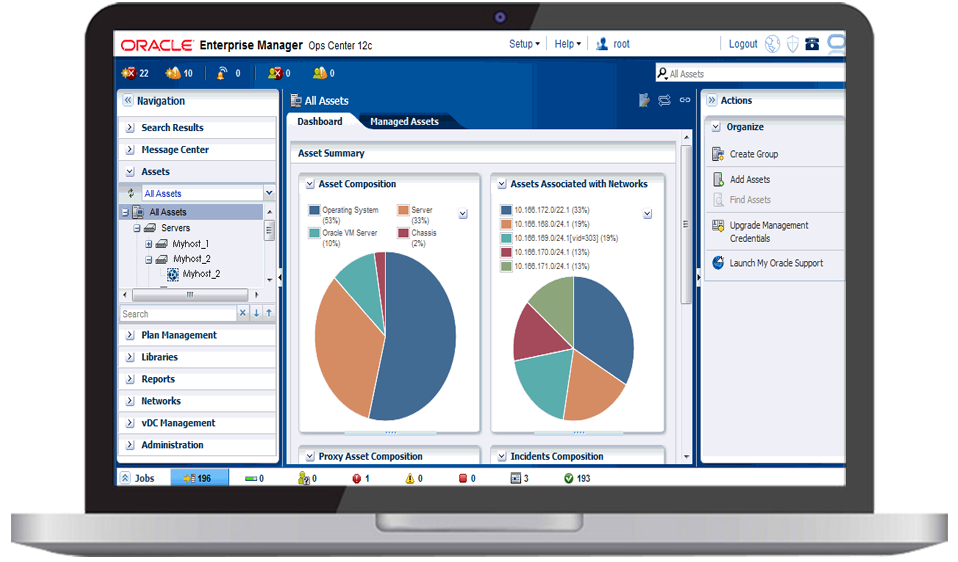
Task: Click the refresh arrows icon in All Assets header
Action: (x=664, y=100)
